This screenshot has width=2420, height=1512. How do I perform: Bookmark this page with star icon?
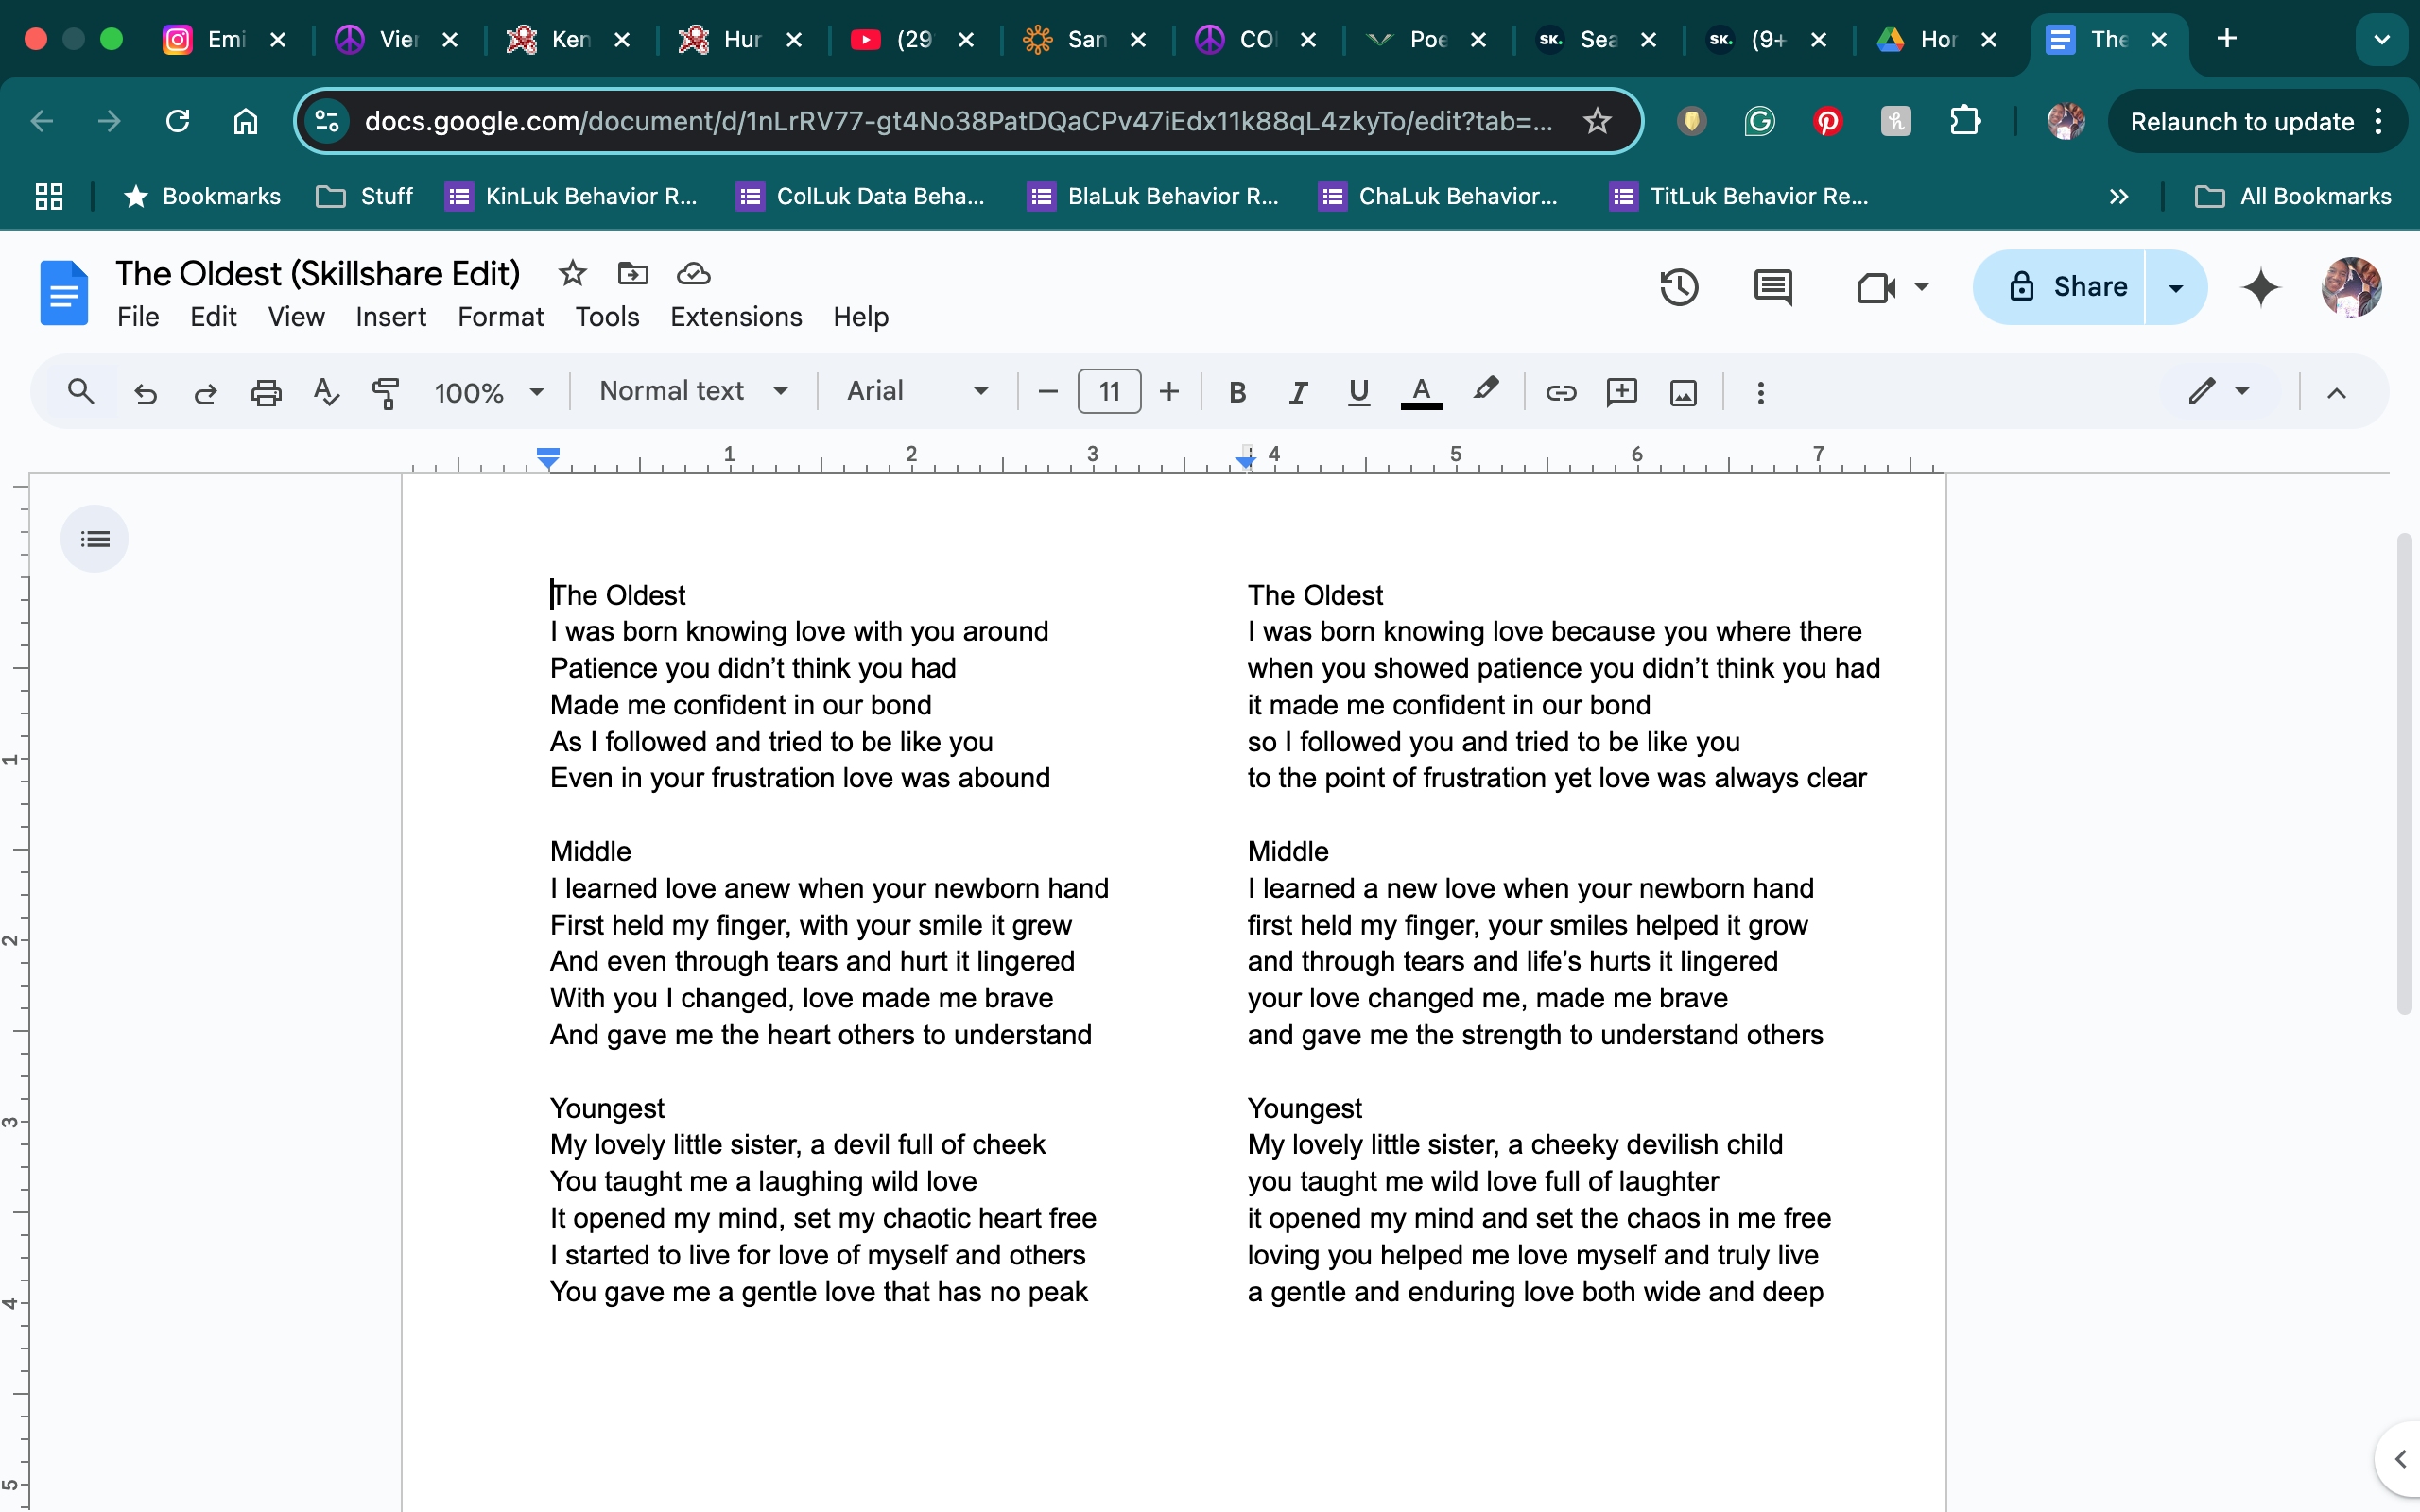[1597, 121]
